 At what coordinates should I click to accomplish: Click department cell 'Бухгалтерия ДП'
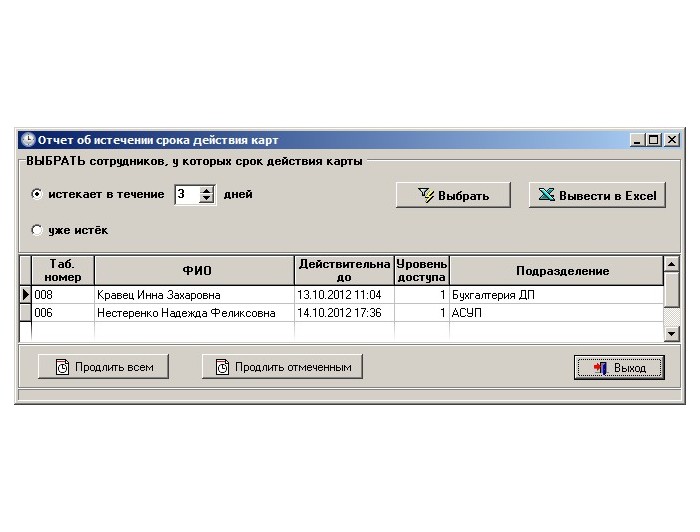click(557, 295)
